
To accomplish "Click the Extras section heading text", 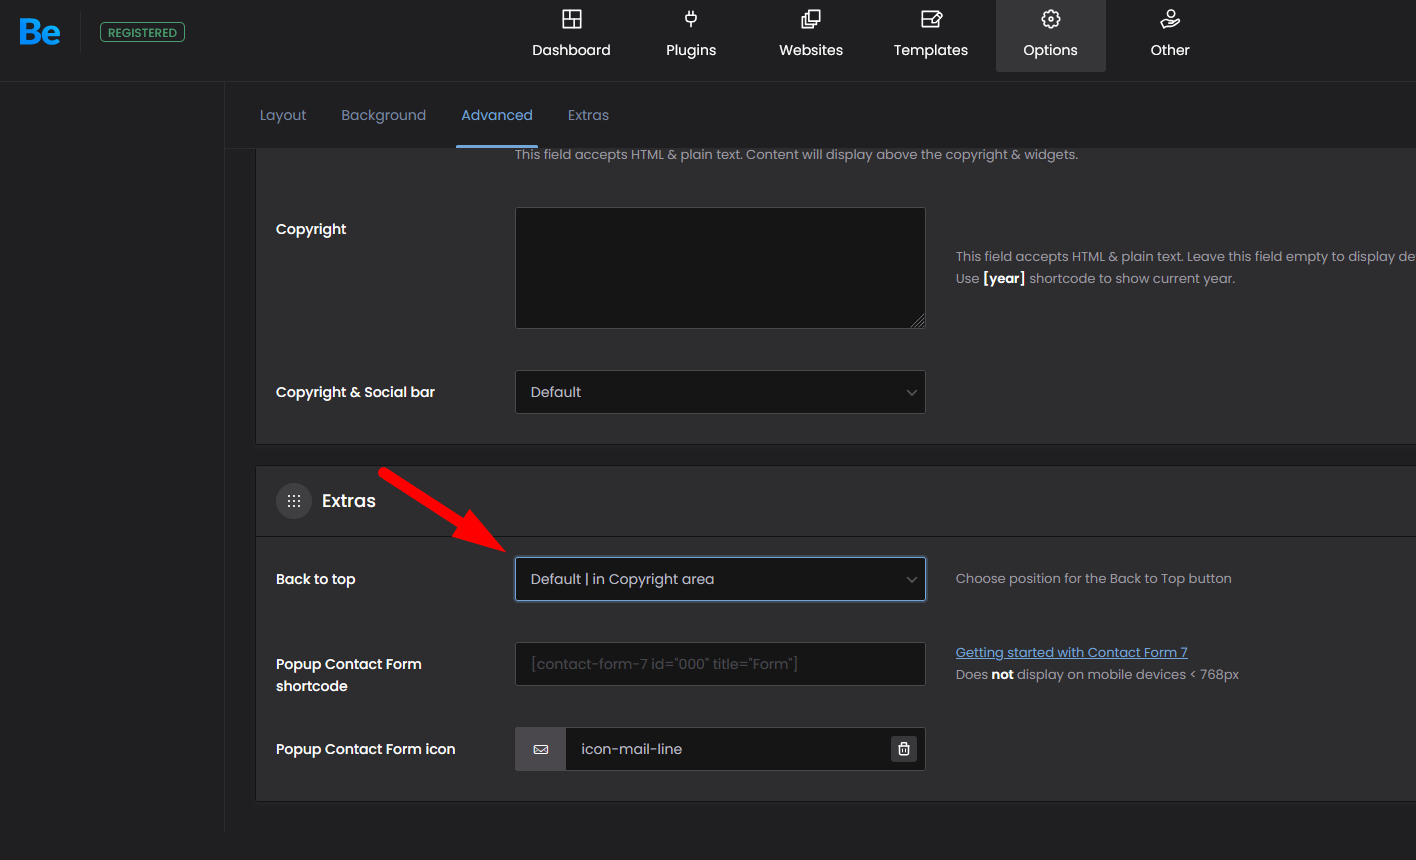I will click(x=349, y=501).
